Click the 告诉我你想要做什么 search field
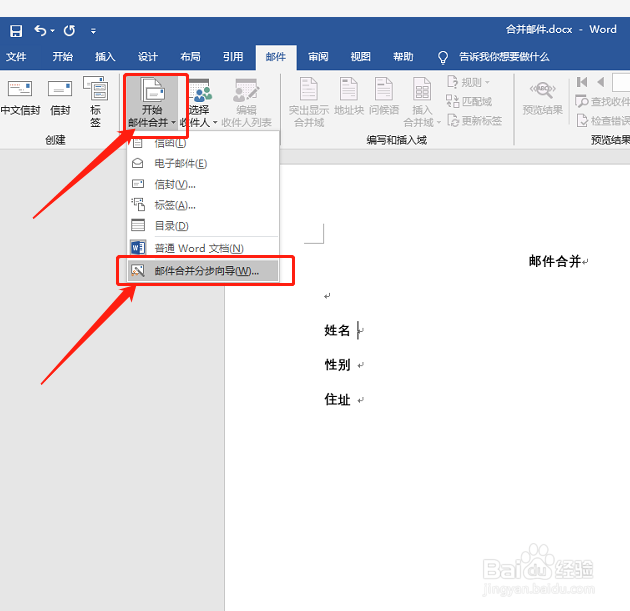This screenshot has height=611, width=630. click(x=504, y=57)
